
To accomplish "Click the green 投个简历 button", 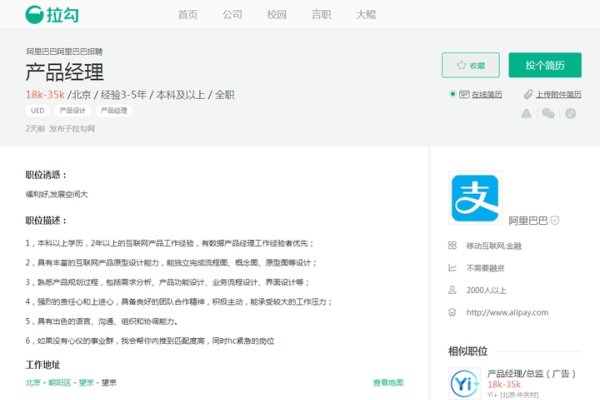I will (545, 65).
